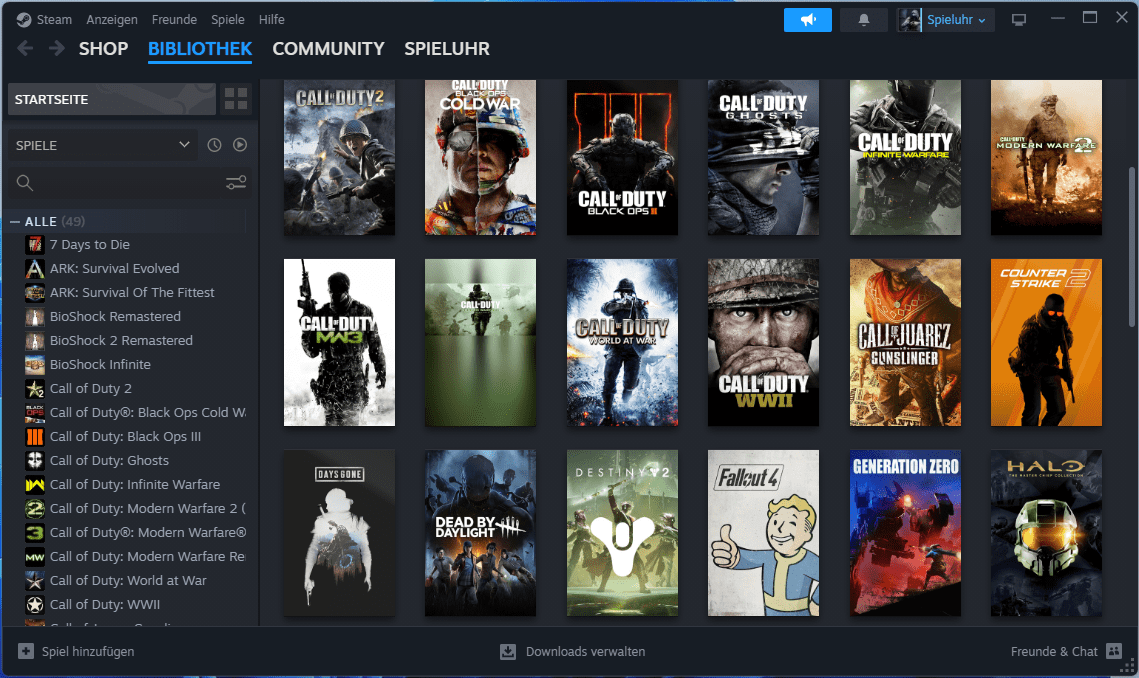Select BioShock Infinite list icon
The height and width of the screenshot is (678, 1139).
click(34, 365)
